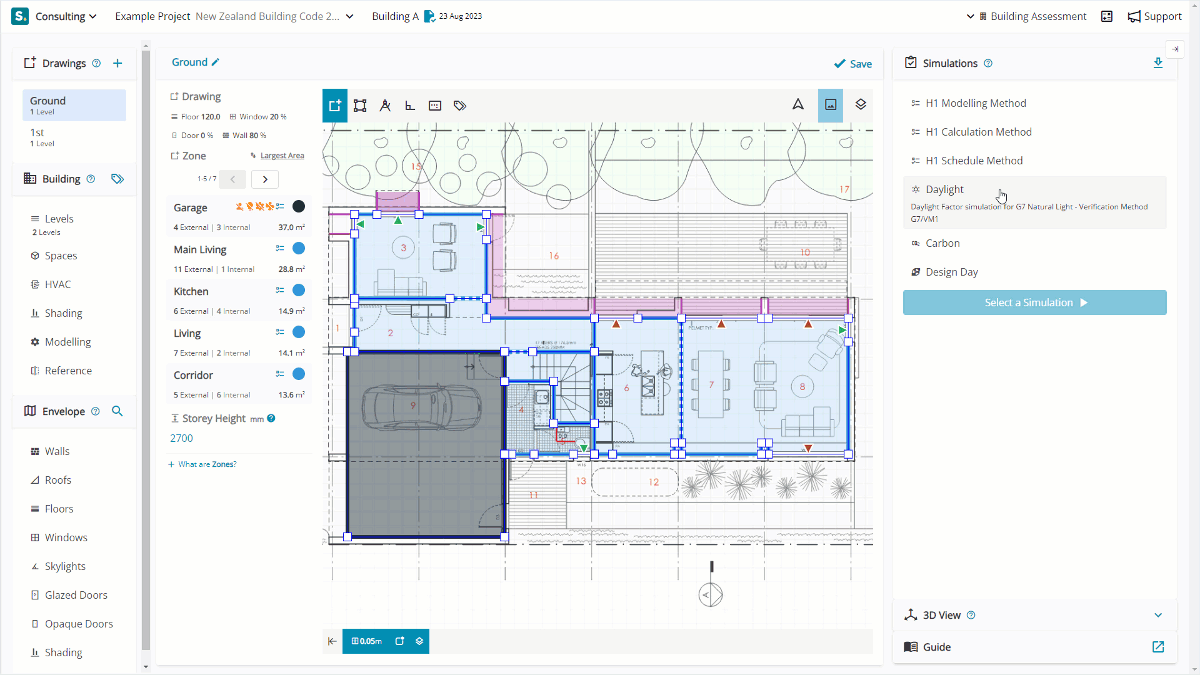Select the tags tool in canvas toolbar
The image size is (1200, 675).
[460, 105]
